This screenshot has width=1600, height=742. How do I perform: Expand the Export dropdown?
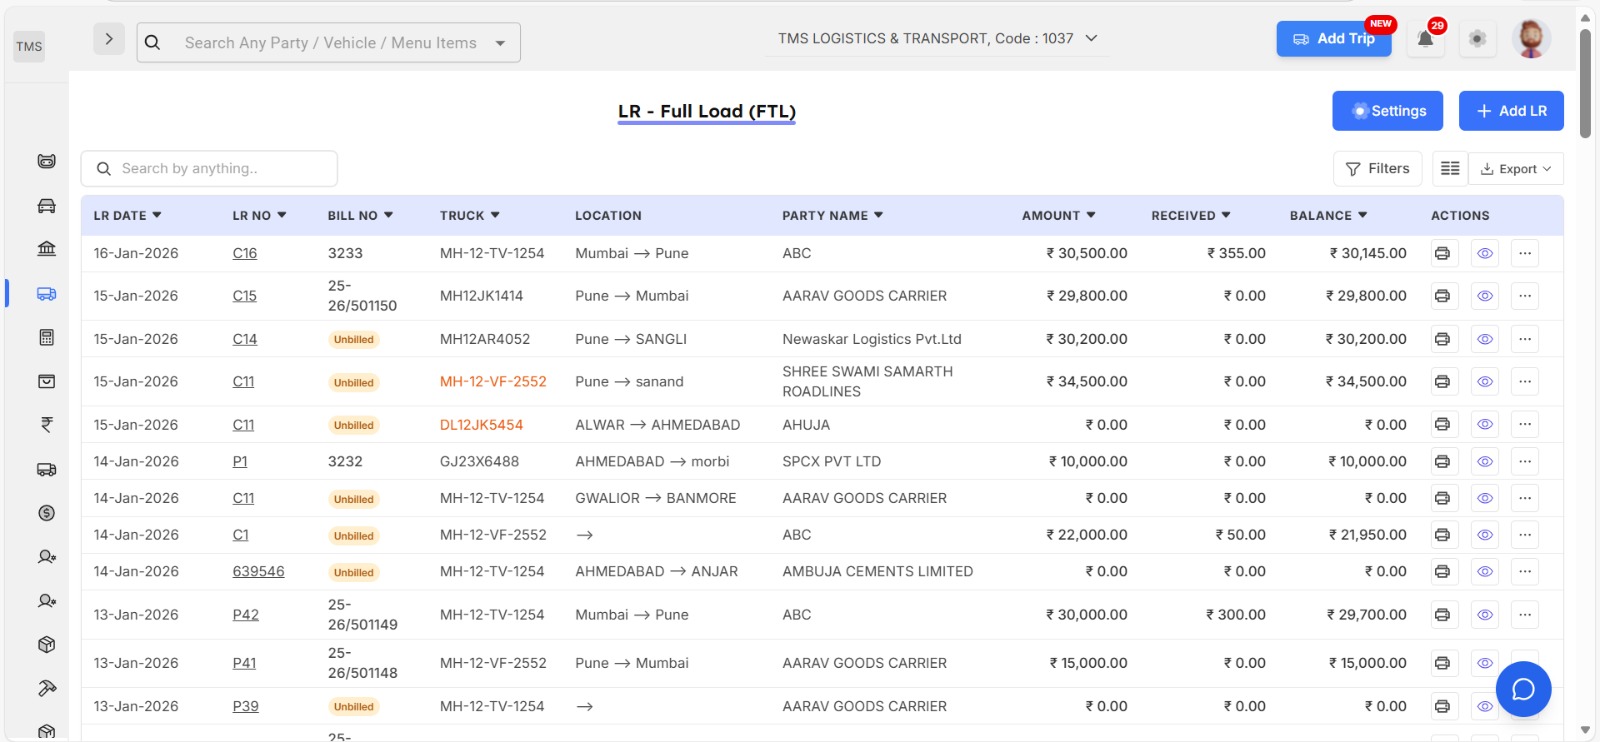[x=1516, y=169]
